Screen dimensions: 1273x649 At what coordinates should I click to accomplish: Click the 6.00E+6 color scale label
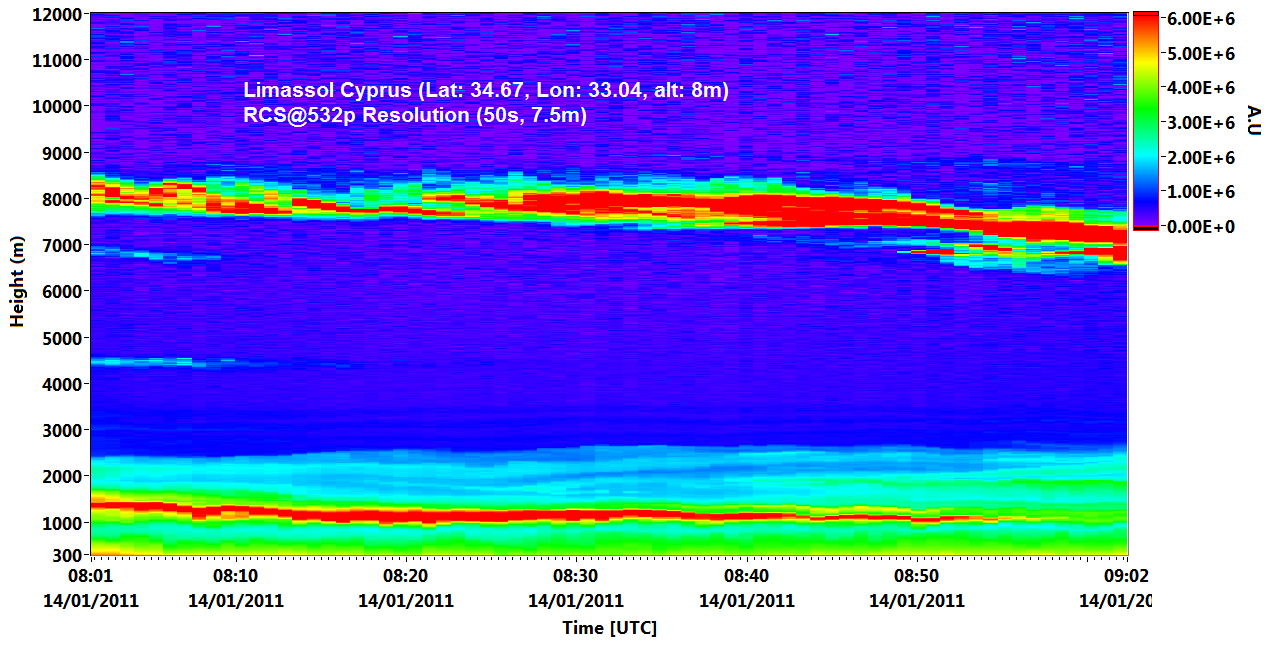pos(1202,18)
